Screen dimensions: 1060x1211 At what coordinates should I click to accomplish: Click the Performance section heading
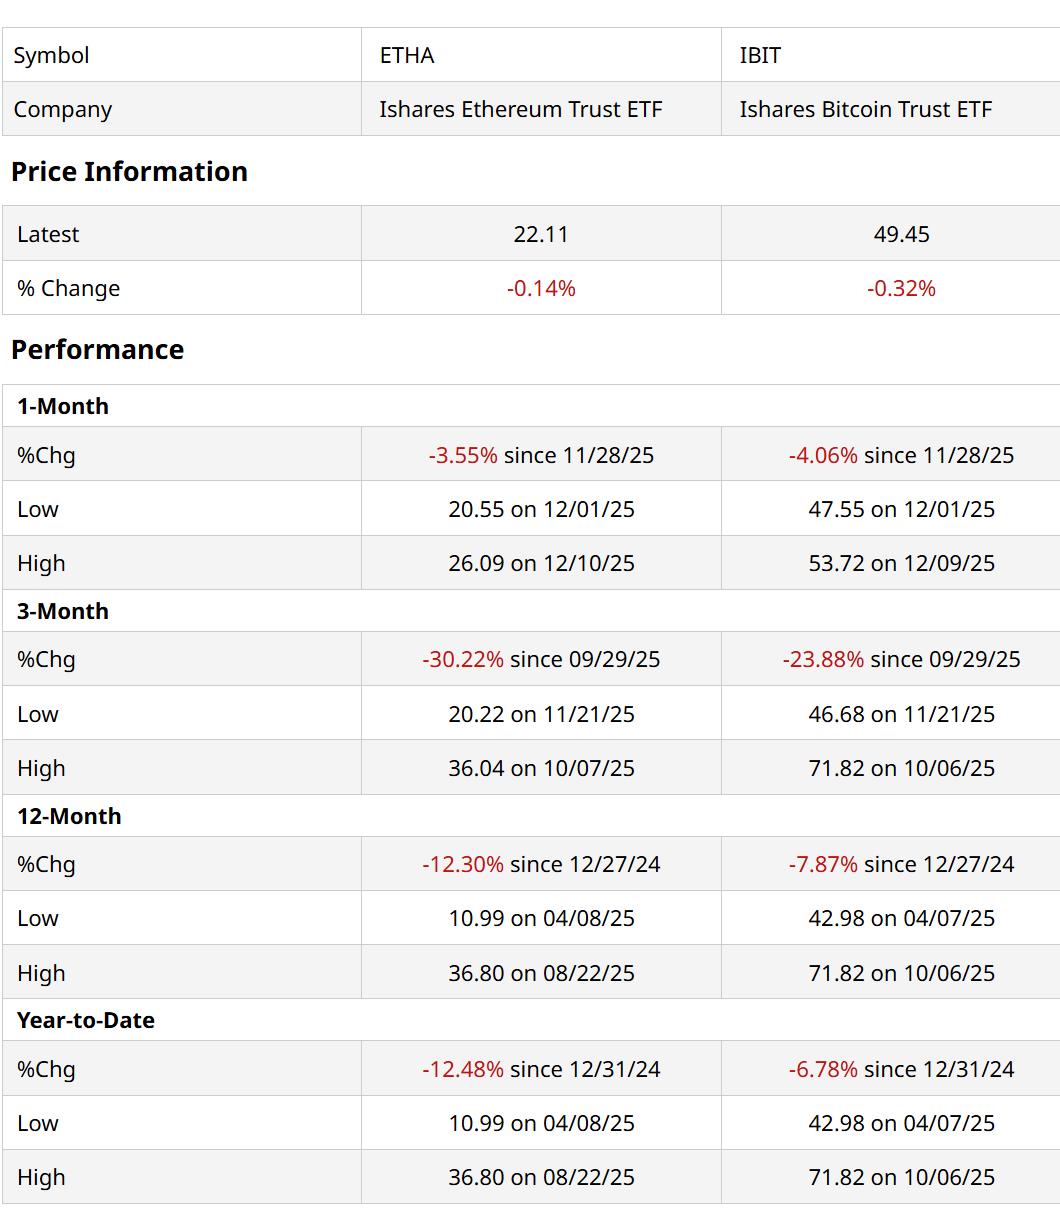97,349
